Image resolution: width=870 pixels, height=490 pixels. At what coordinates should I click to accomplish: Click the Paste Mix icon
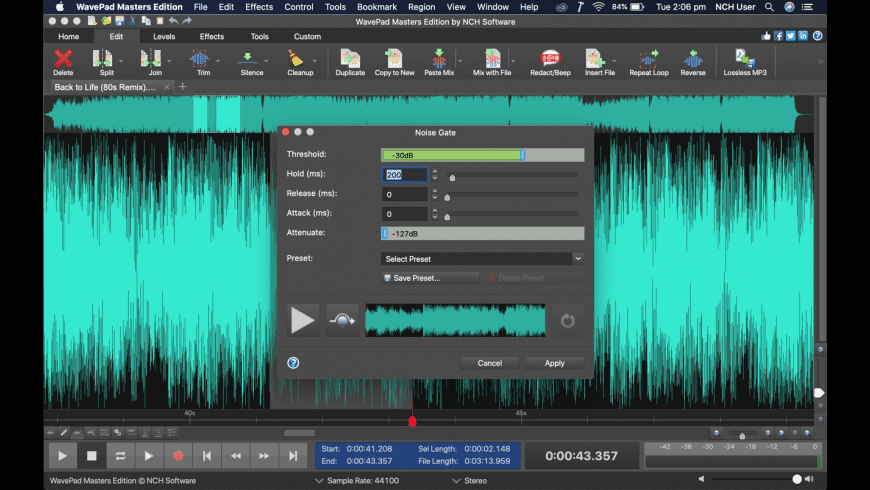pos(439,62)
